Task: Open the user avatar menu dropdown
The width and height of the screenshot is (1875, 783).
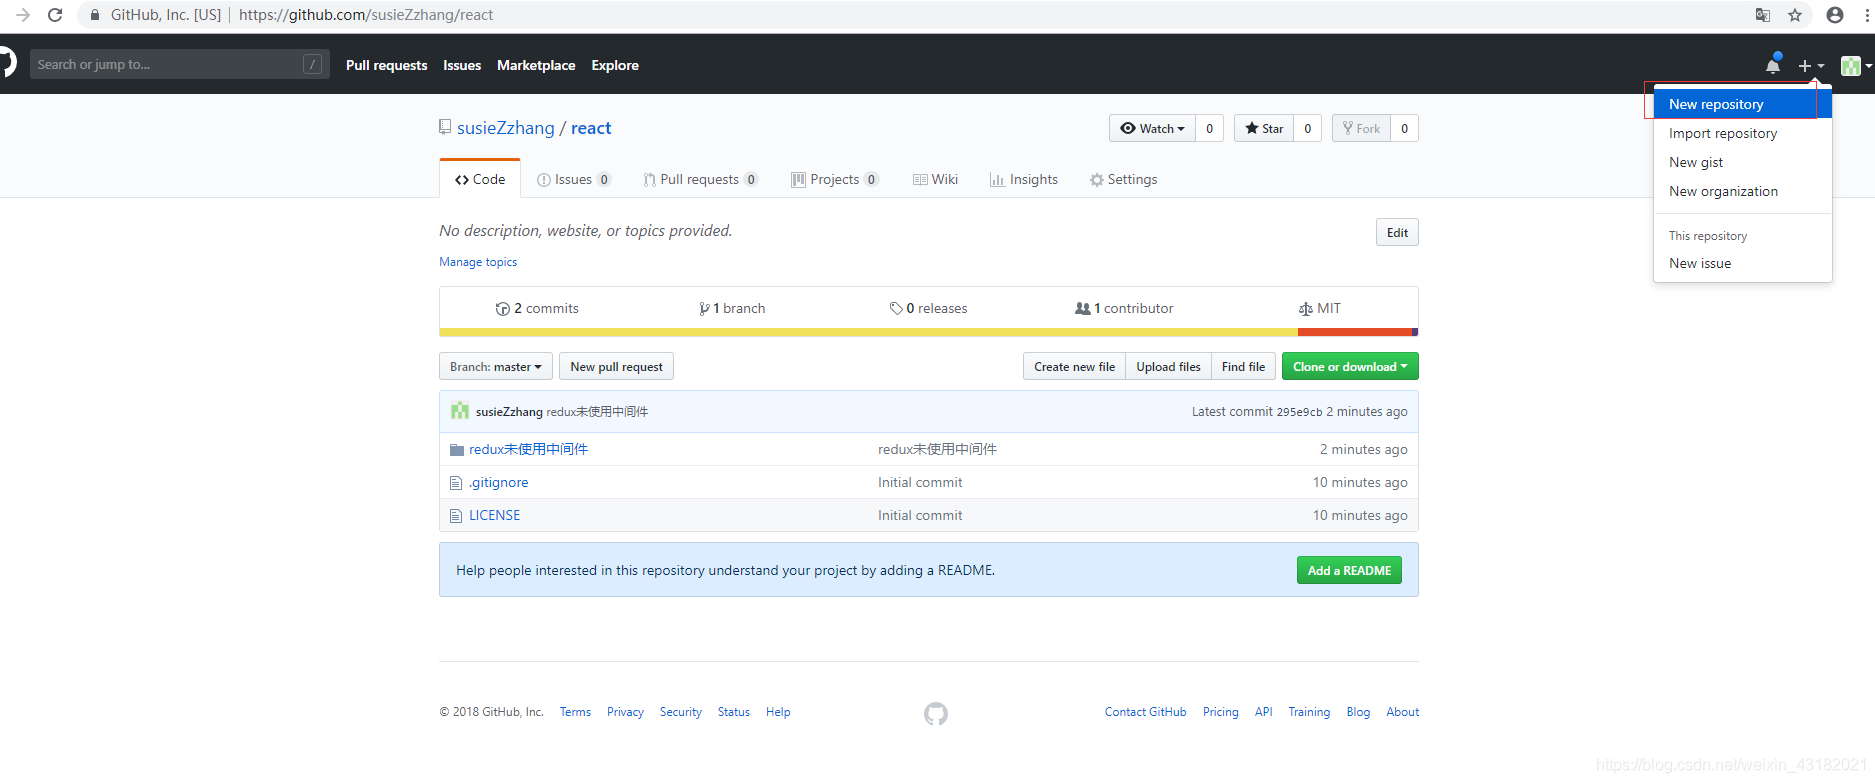Action: coord(1856,66)
